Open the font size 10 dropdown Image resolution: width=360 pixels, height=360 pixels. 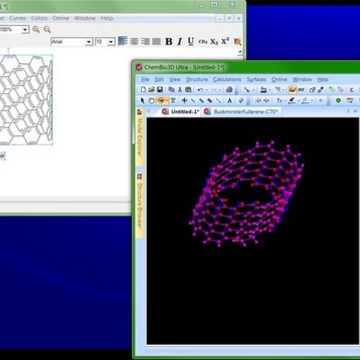point(111,42)
